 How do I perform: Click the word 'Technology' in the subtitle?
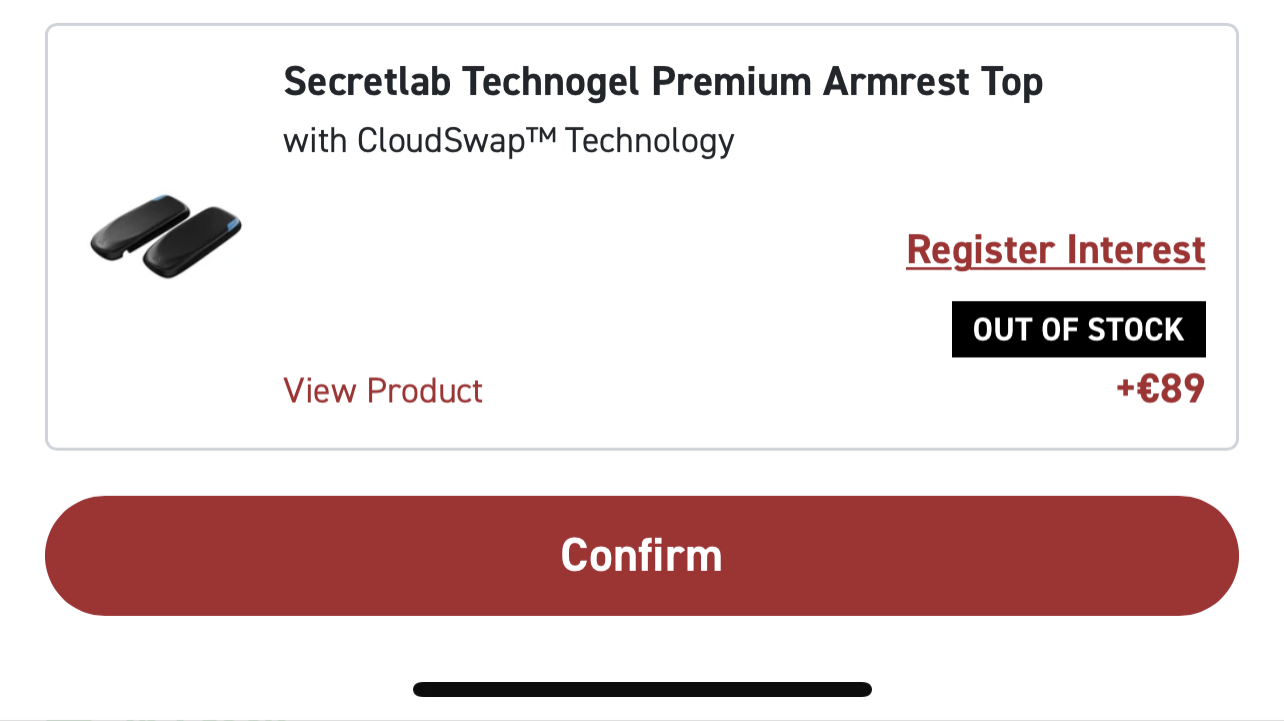(x=650, y=141)
